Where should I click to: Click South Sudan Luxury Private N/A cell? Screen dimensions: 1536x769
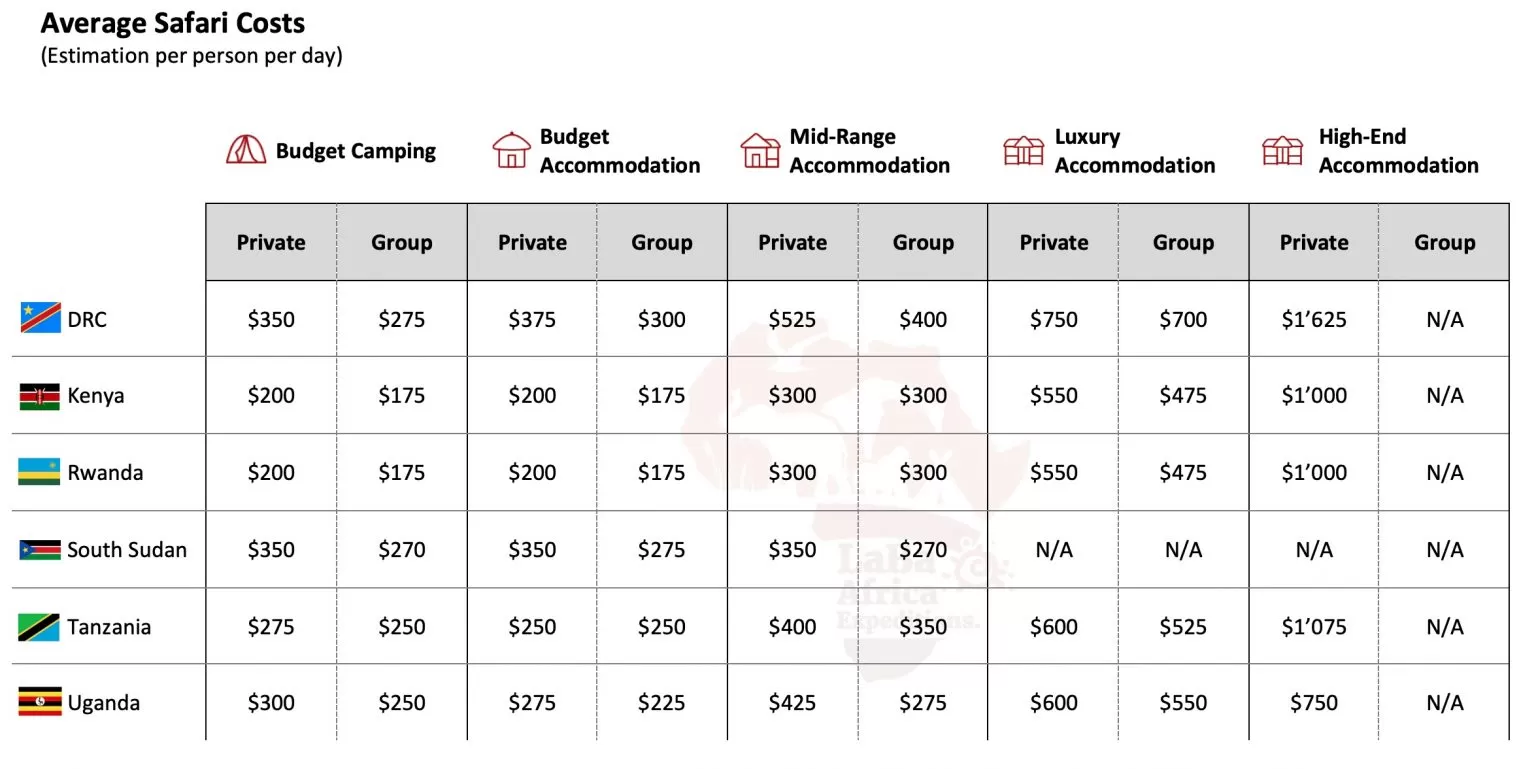[1053, 550]
